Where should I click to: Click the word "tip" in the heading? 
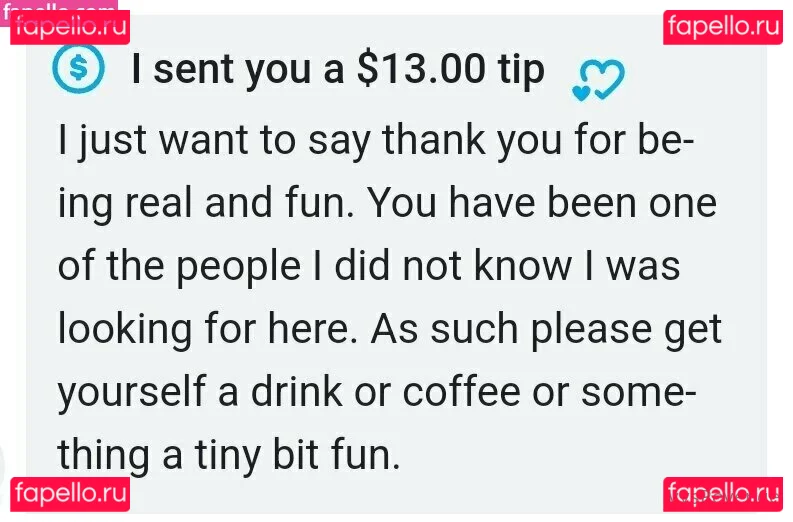click(x=520, y=70)
